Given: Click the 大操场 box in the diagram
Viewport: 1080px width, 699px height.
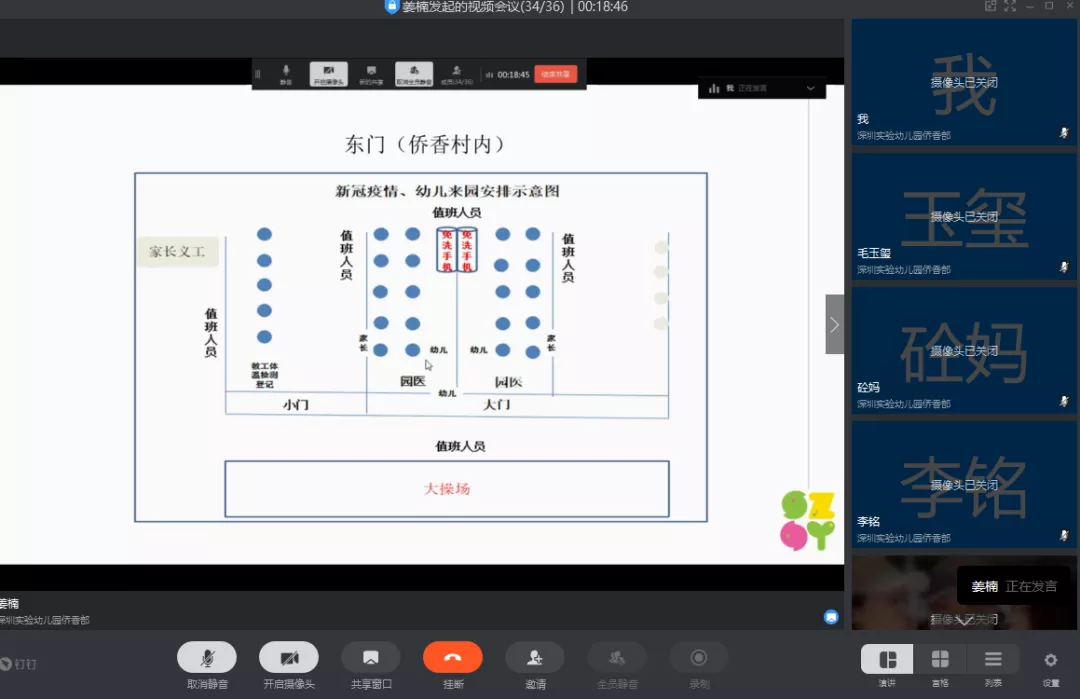Looking at the screenshot, I should point(447,489).
